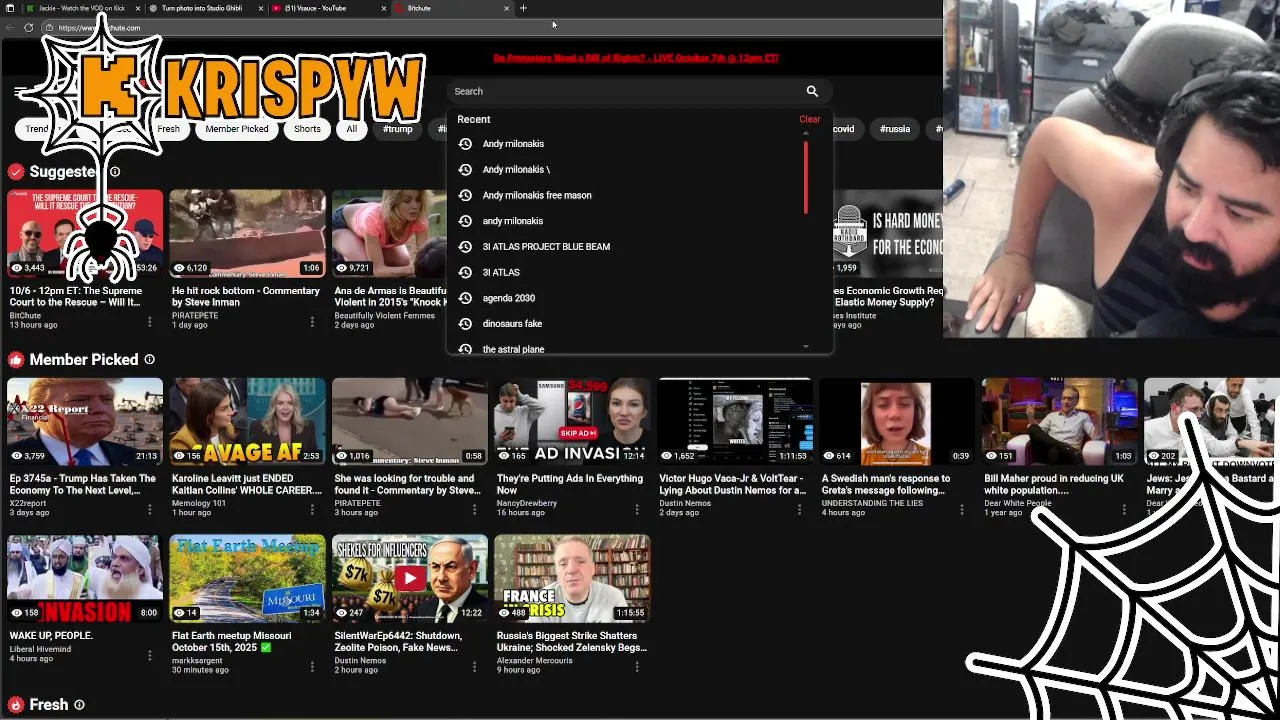Select recent search '3I ATLAS PROJECT BLUE BEAM'
The image size is (1280, 720).
[546, 247]
